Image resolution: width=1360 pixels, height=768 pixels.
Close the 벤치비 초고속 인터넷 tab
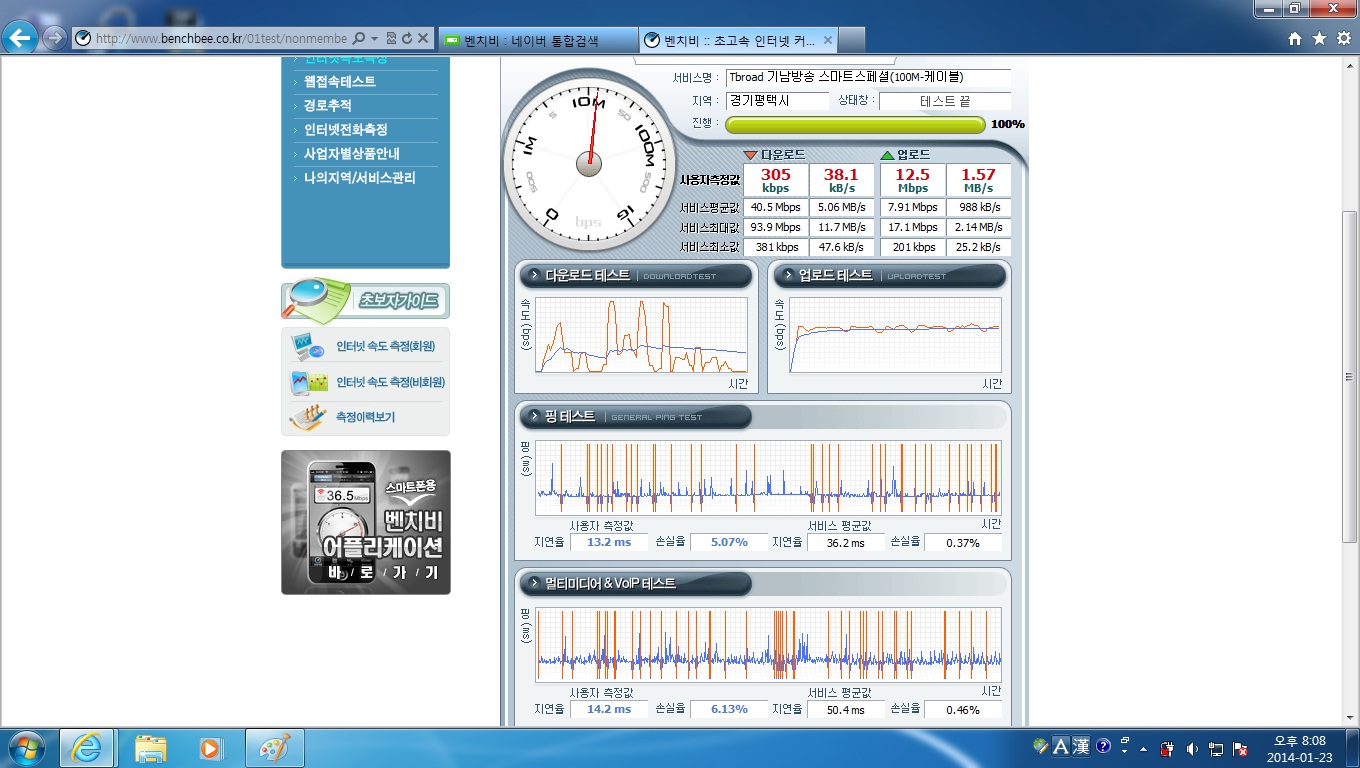click(826, 40)
